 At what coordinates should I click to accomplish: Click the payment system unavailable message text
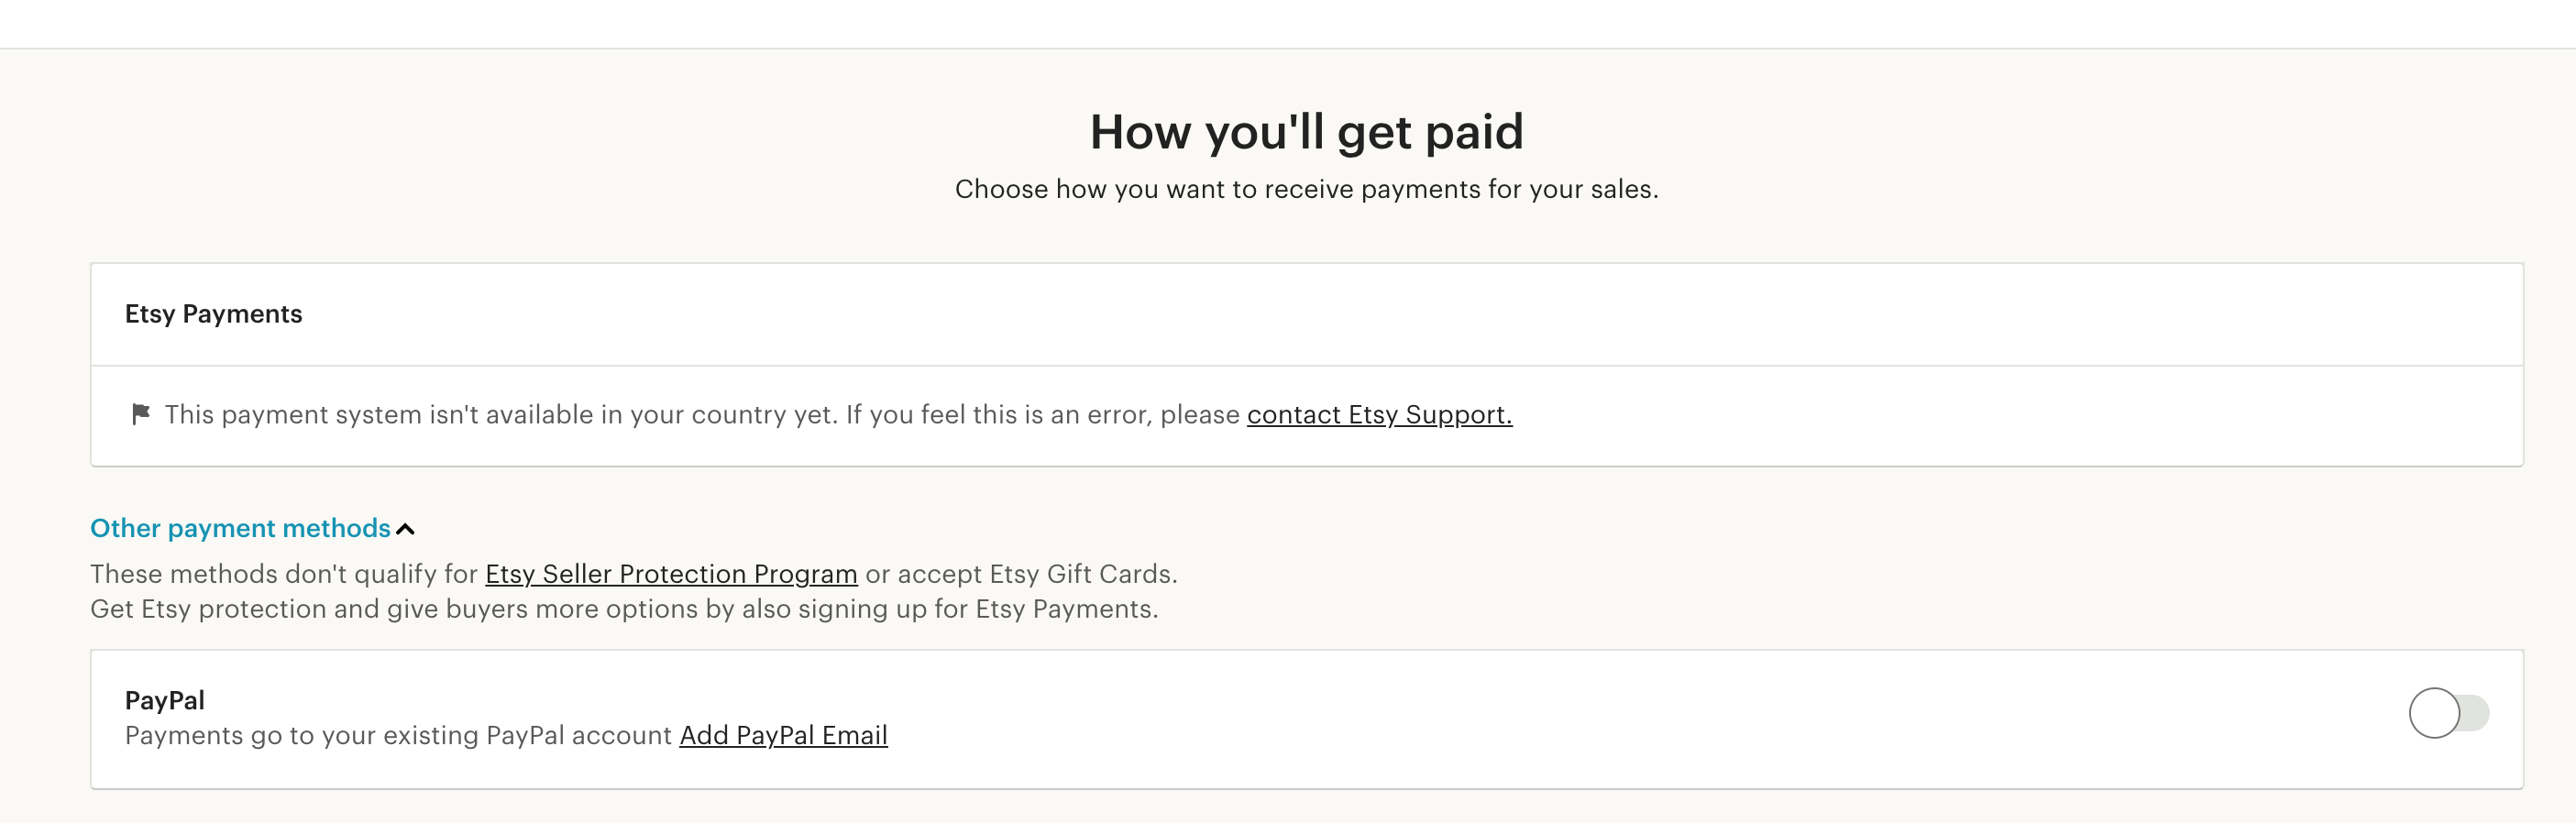[x=702, y=414]
